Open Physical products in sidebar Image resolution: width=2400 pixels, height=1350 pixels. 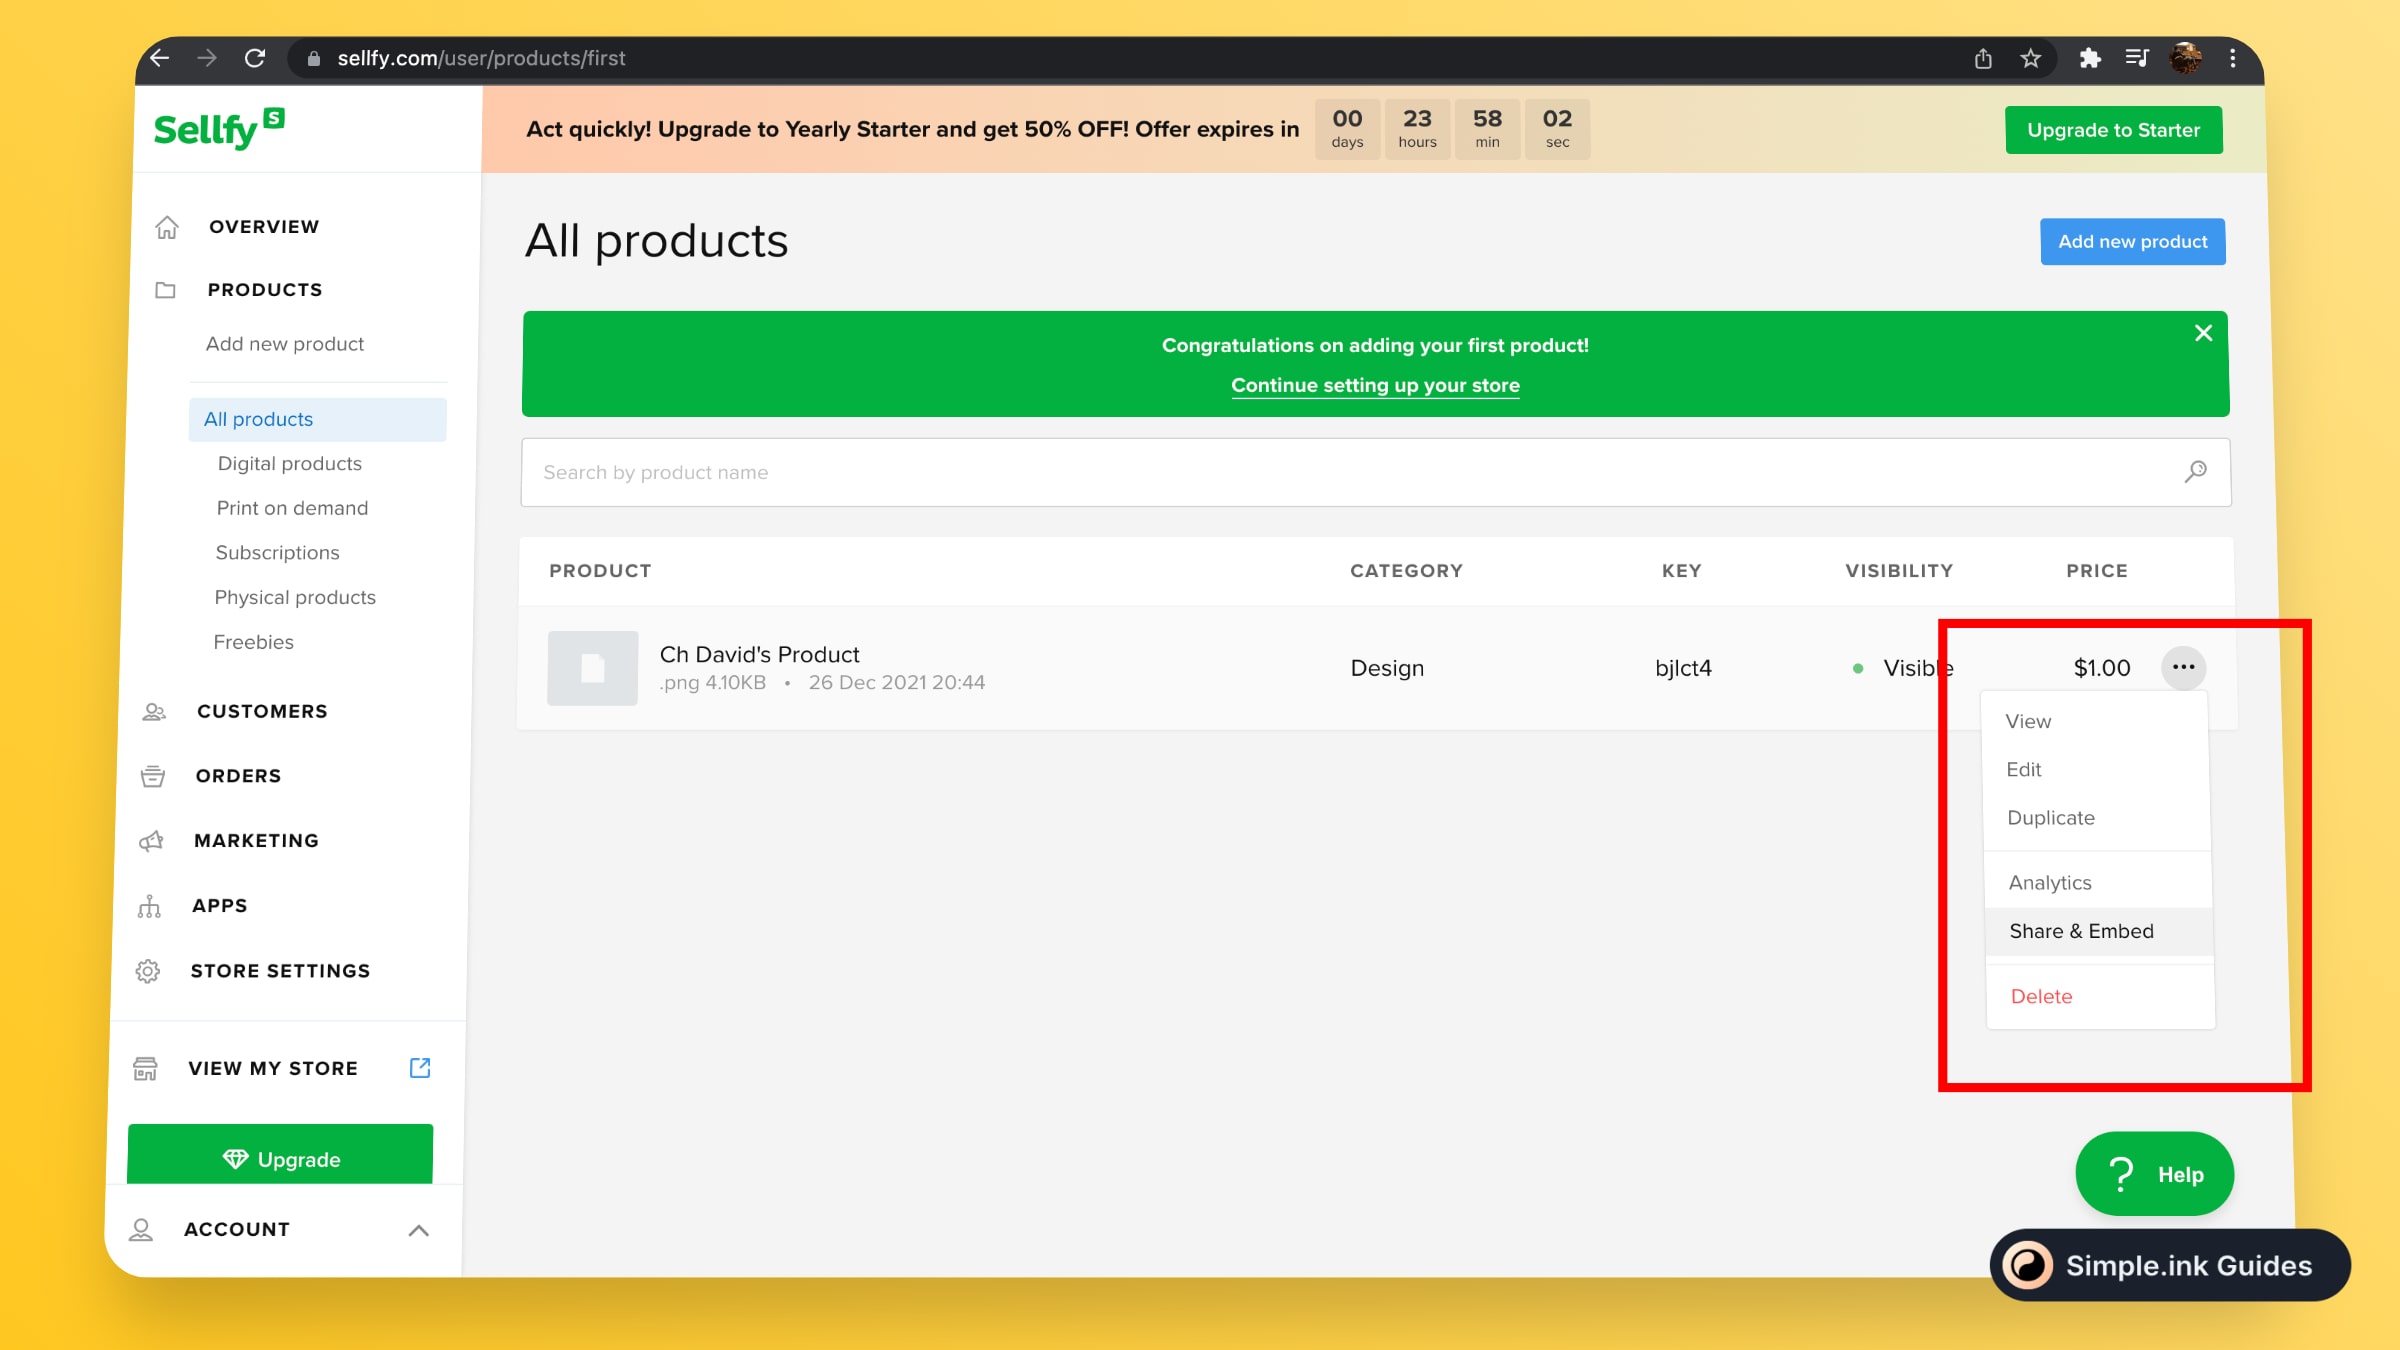(x=295, y=597)
